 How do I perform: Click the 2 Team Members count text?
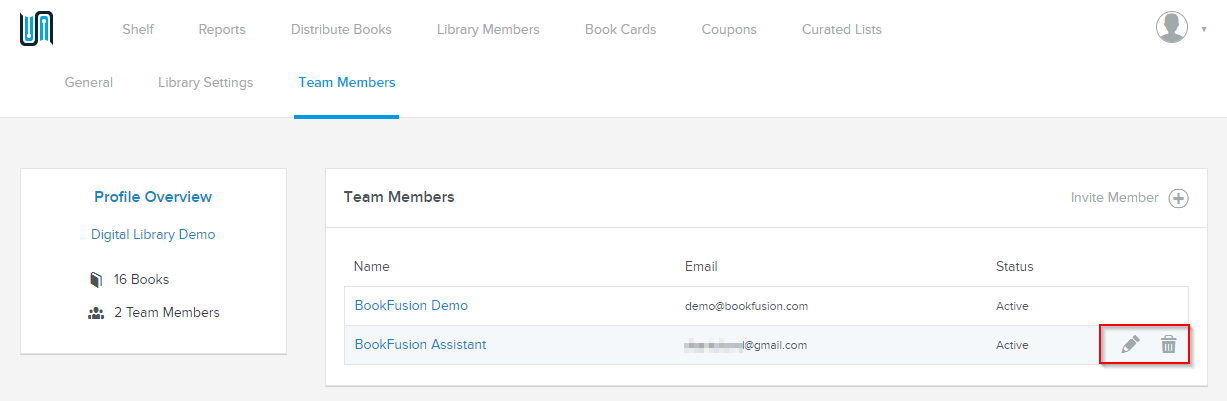(167, 312)
